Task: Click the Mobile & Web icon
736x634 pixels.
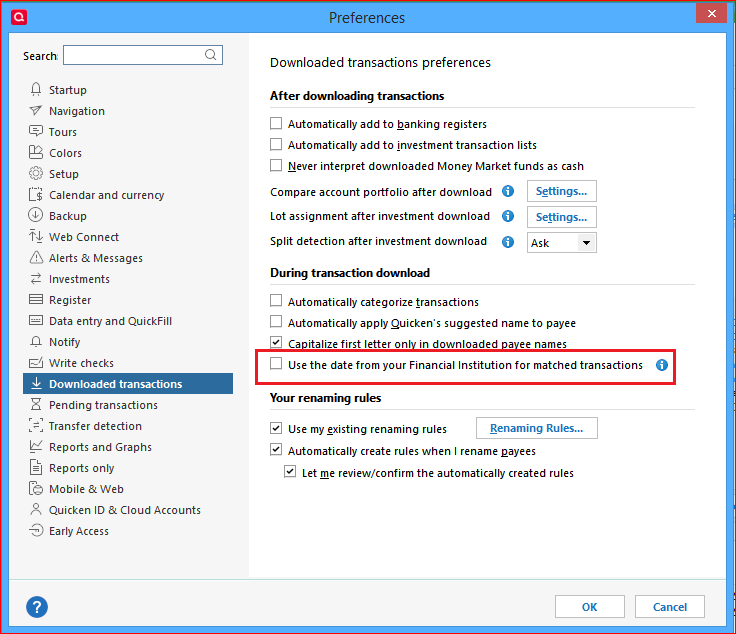Action: pos(36,489)
